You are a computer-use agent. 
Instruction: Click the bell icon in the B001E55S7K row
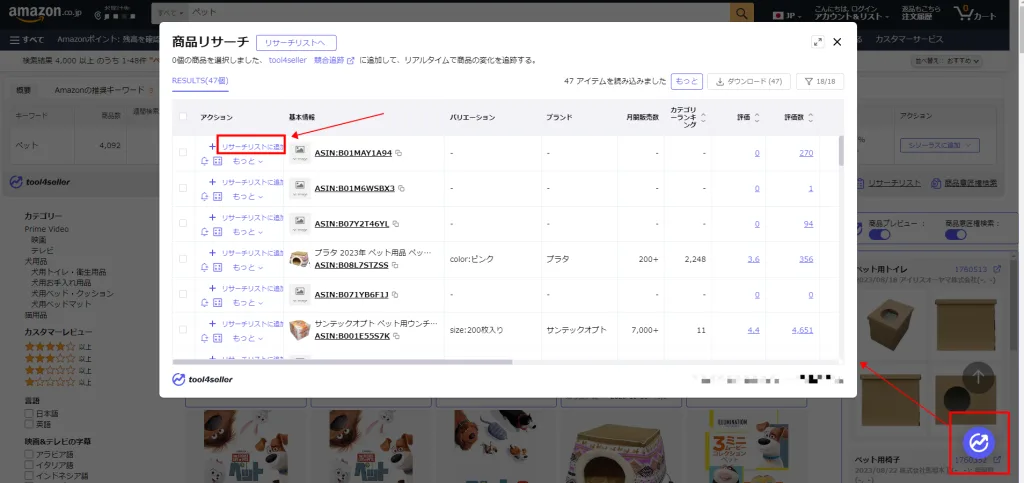coord(205,337)
